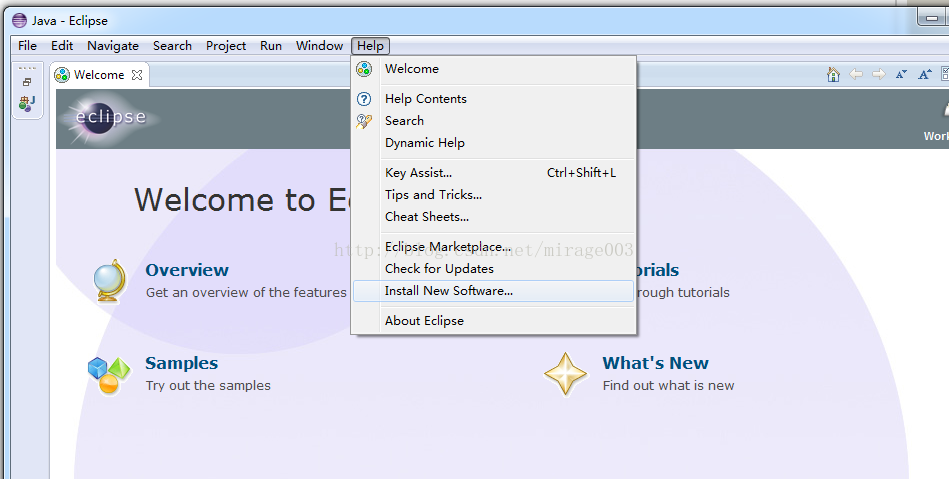Viewport: 949px width, 479px height.
Task: Click the Overview globe icon
Action: [x=110, y=280]
